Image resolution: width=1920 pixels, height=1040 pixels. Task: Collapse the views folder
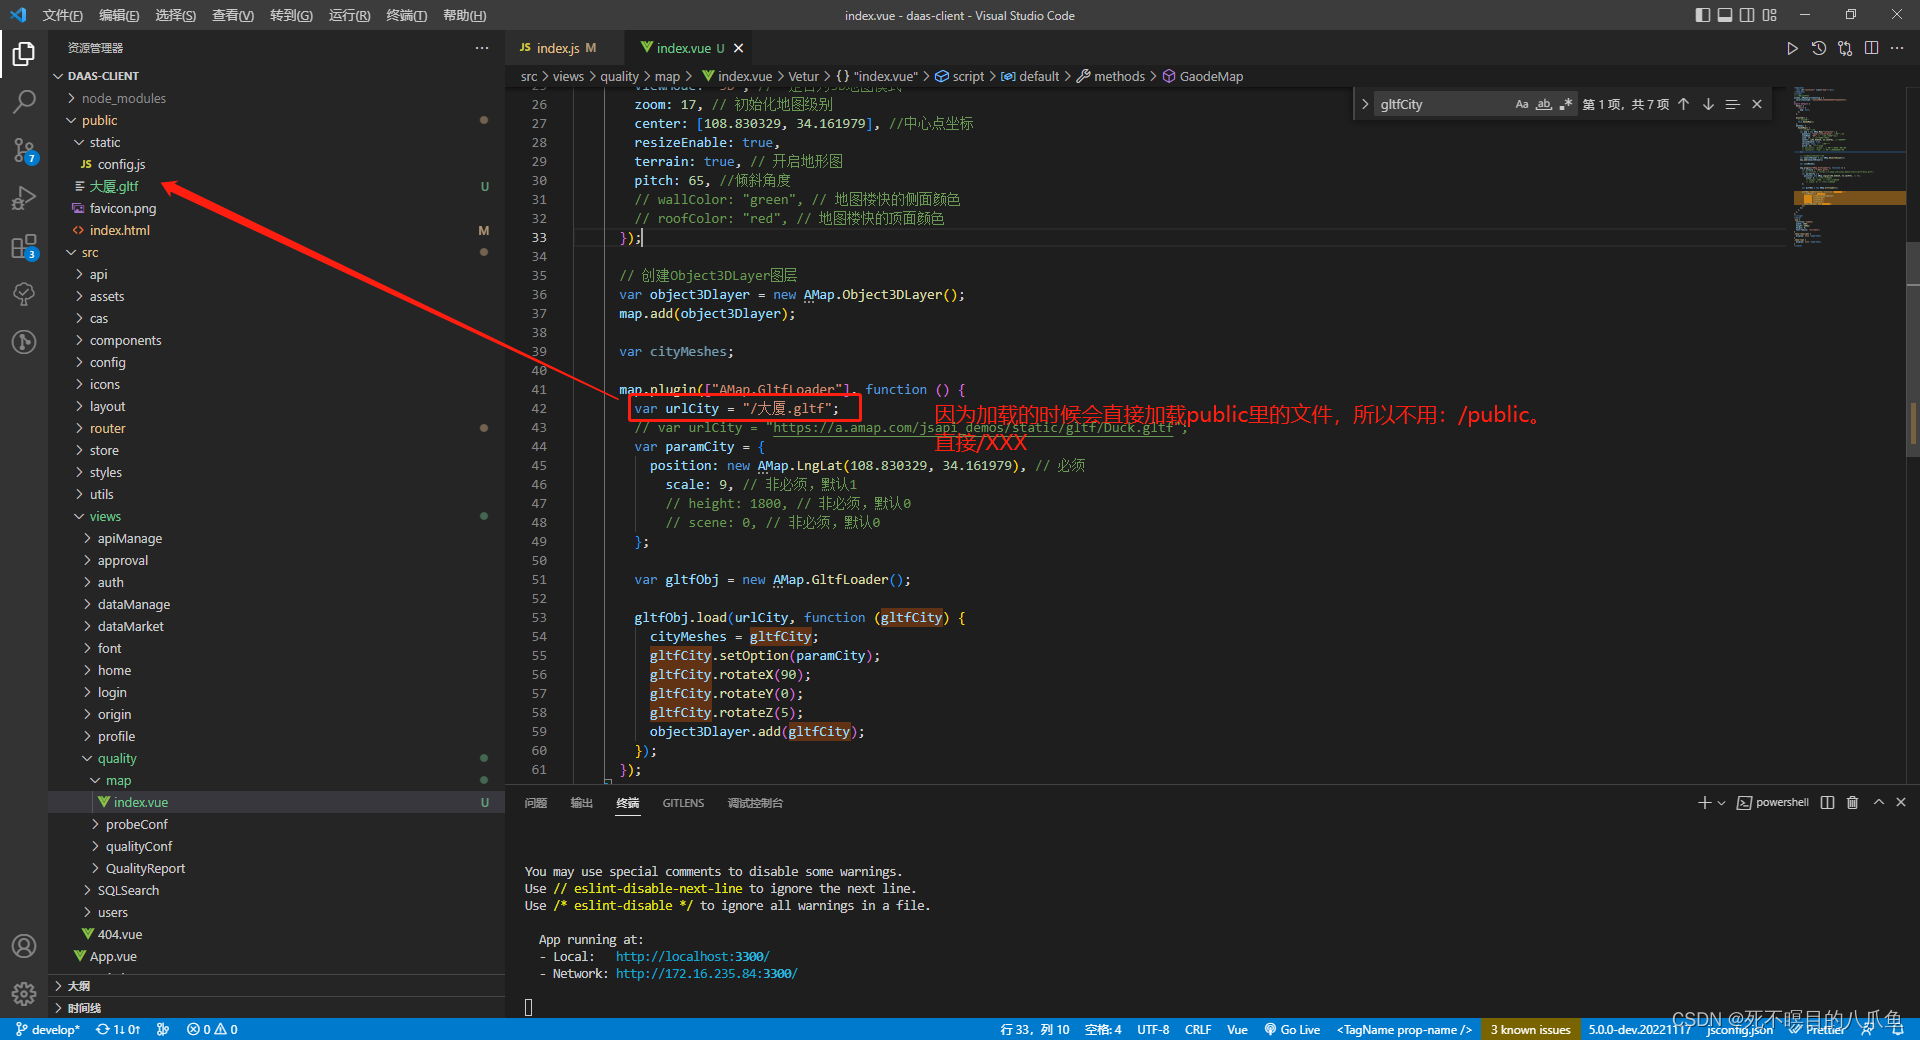105,516
